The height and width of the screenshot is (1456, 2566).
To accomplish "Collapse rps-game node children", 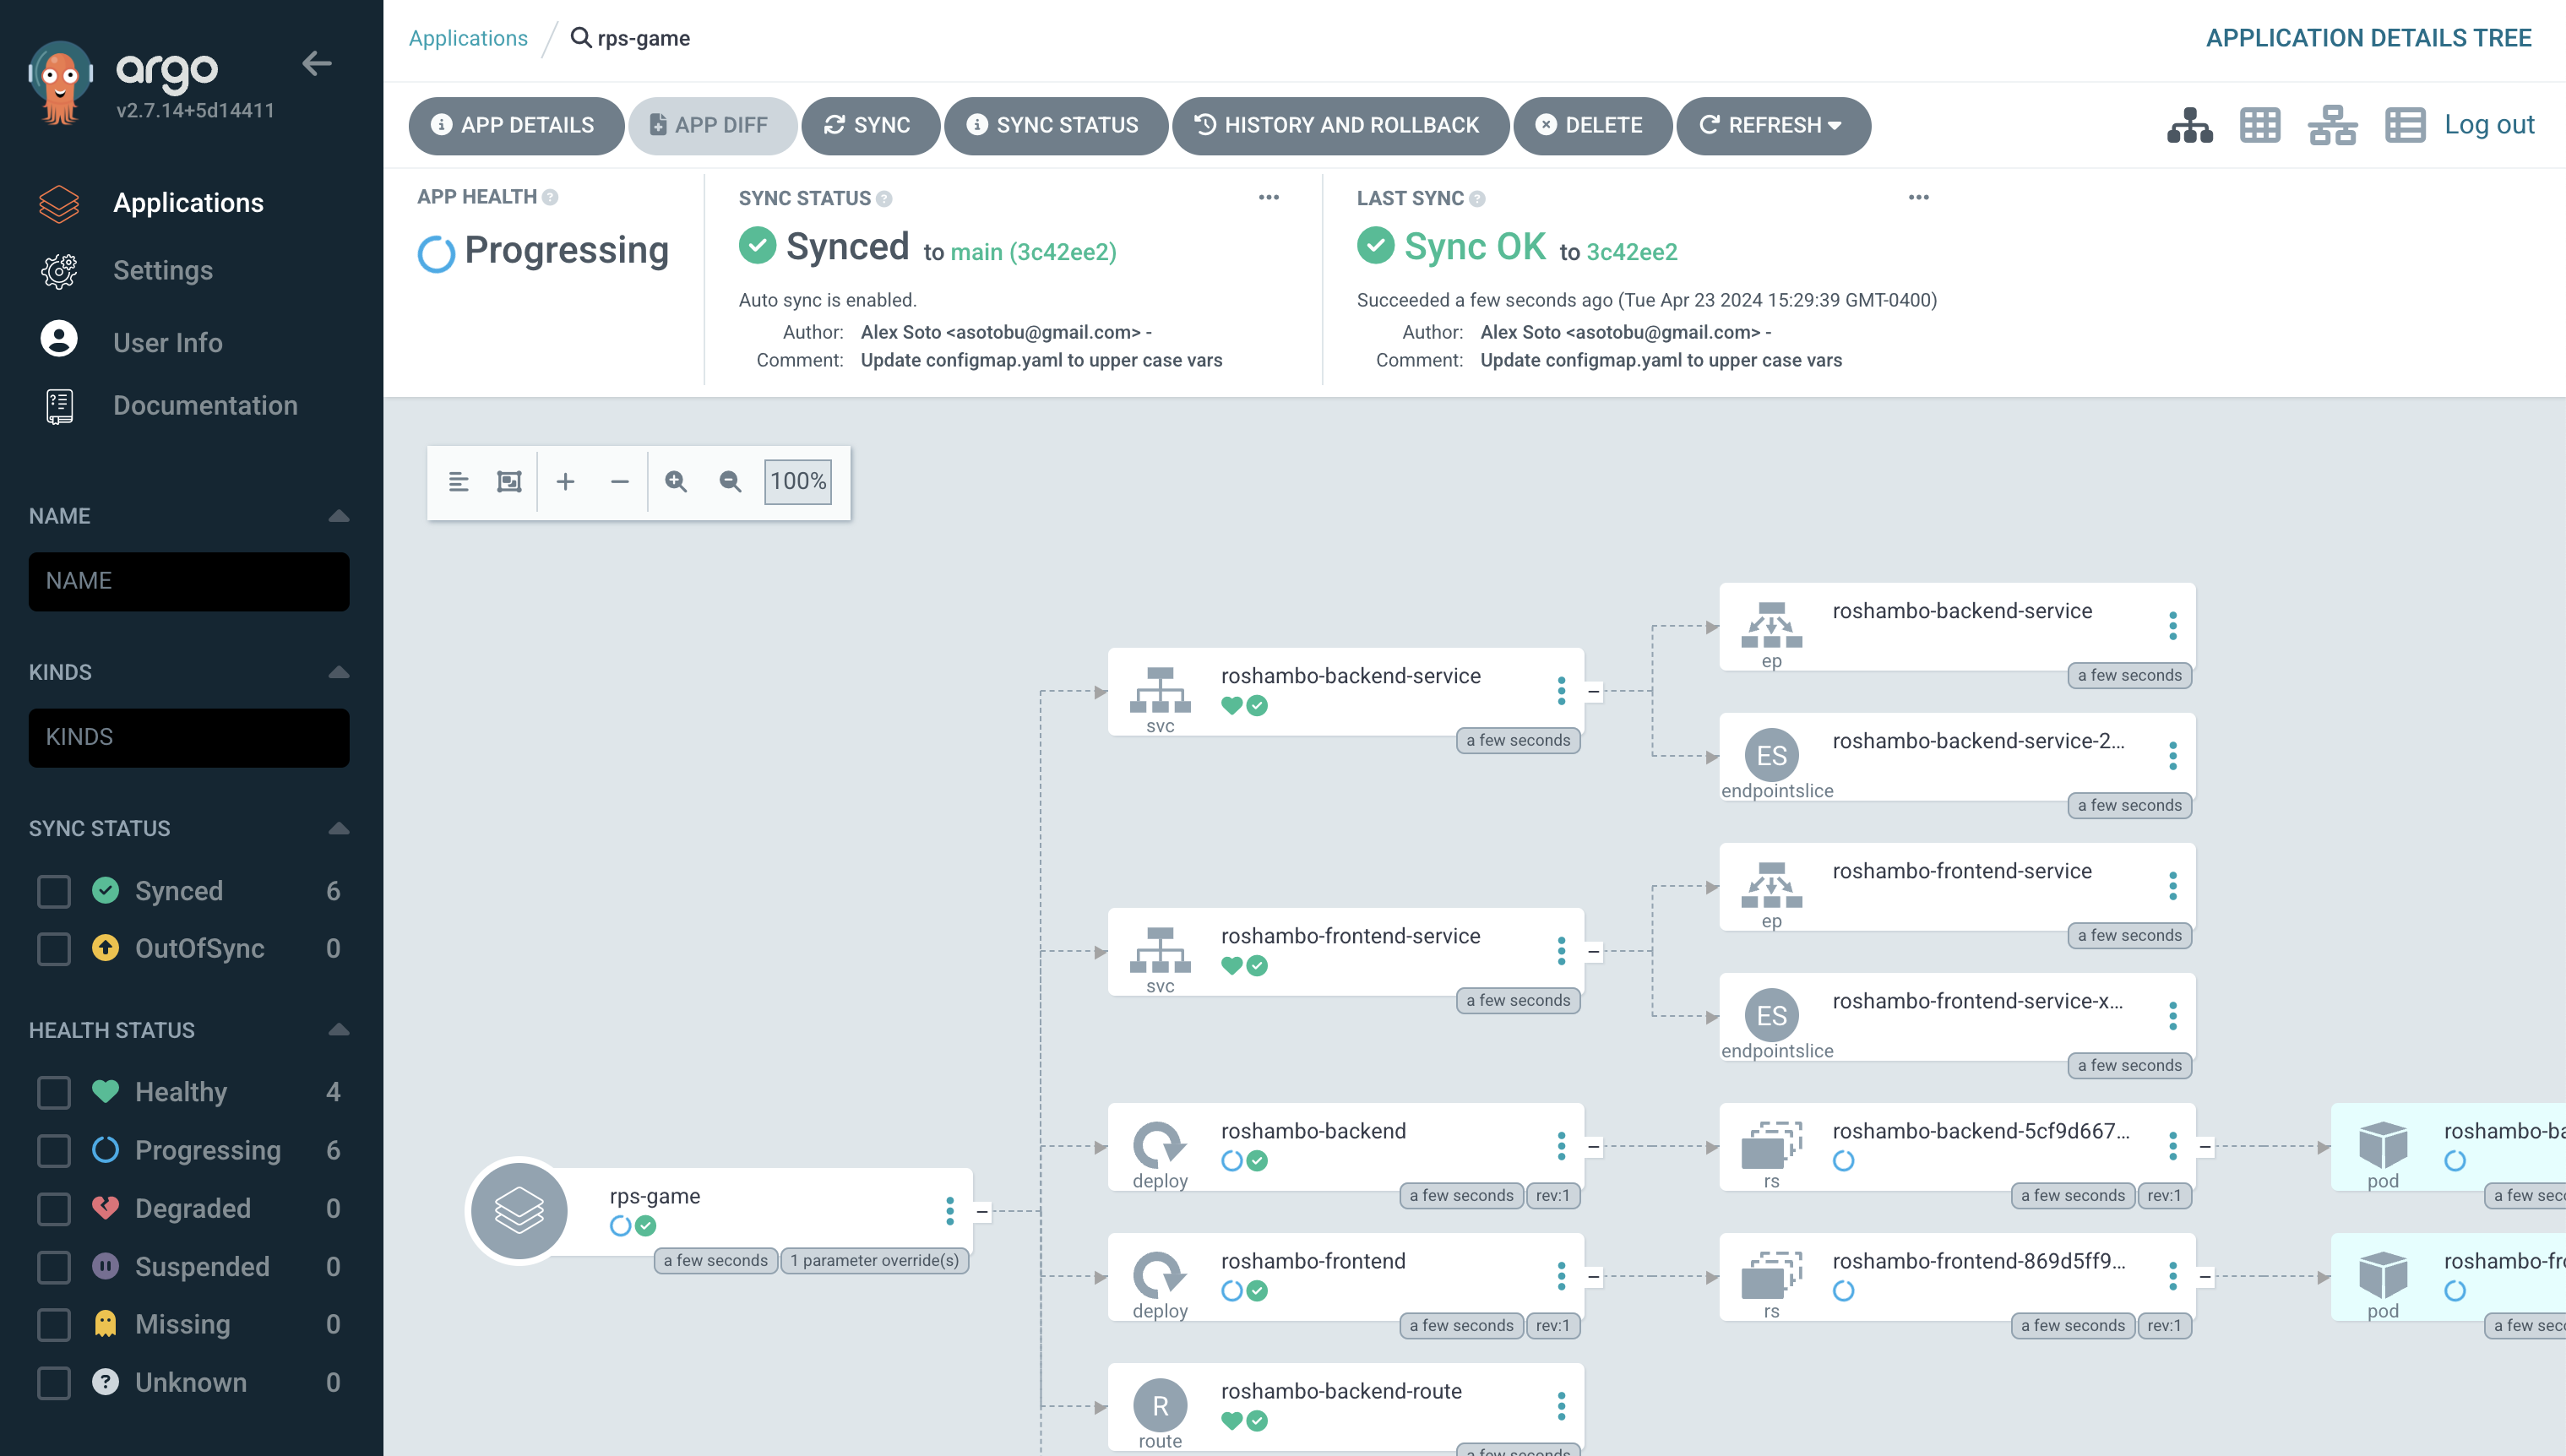I will [x=982, y=1211].
